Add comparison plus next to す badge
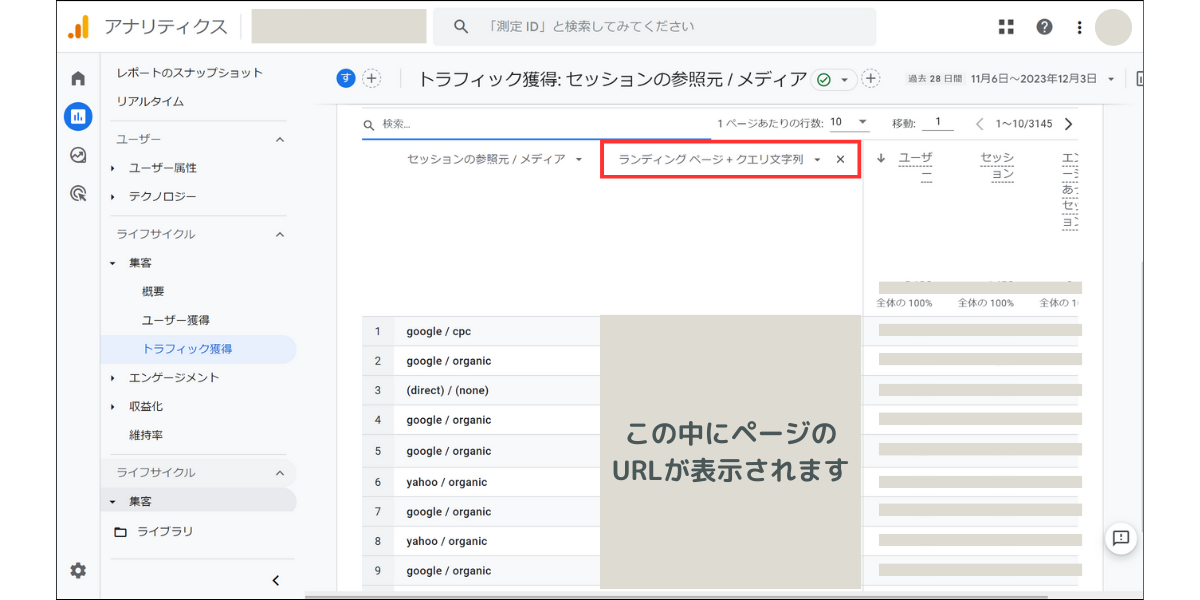This screenshot has height=600, width=1200. click(371, 78)
